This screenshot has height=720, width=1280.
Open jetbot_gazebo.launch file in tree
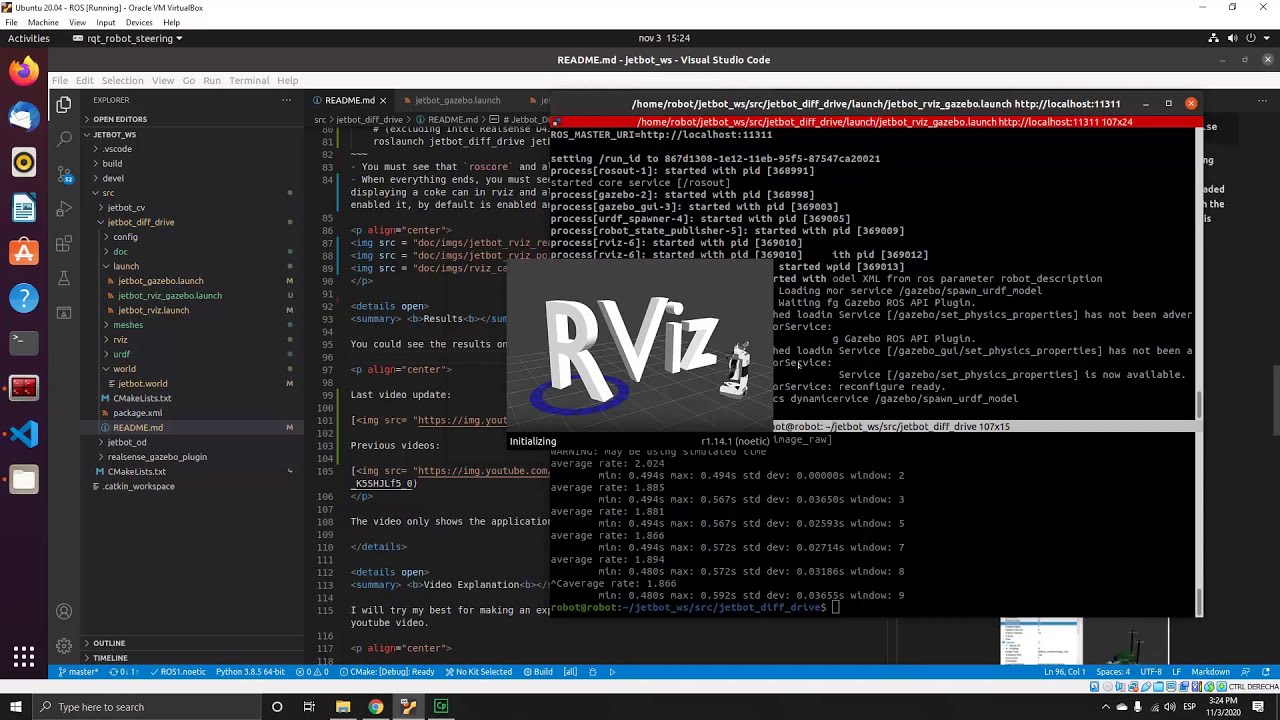[160, 281]
